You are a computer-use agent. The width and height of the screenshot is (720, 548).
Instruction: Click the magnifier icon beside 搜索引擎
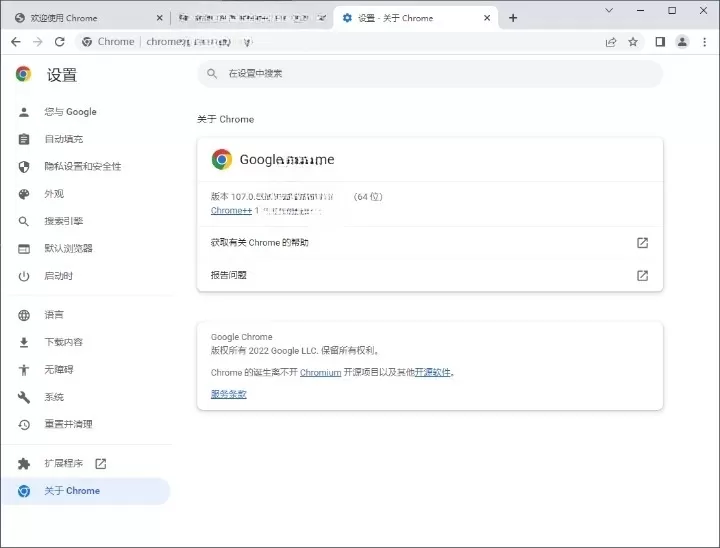pos(24,221)
